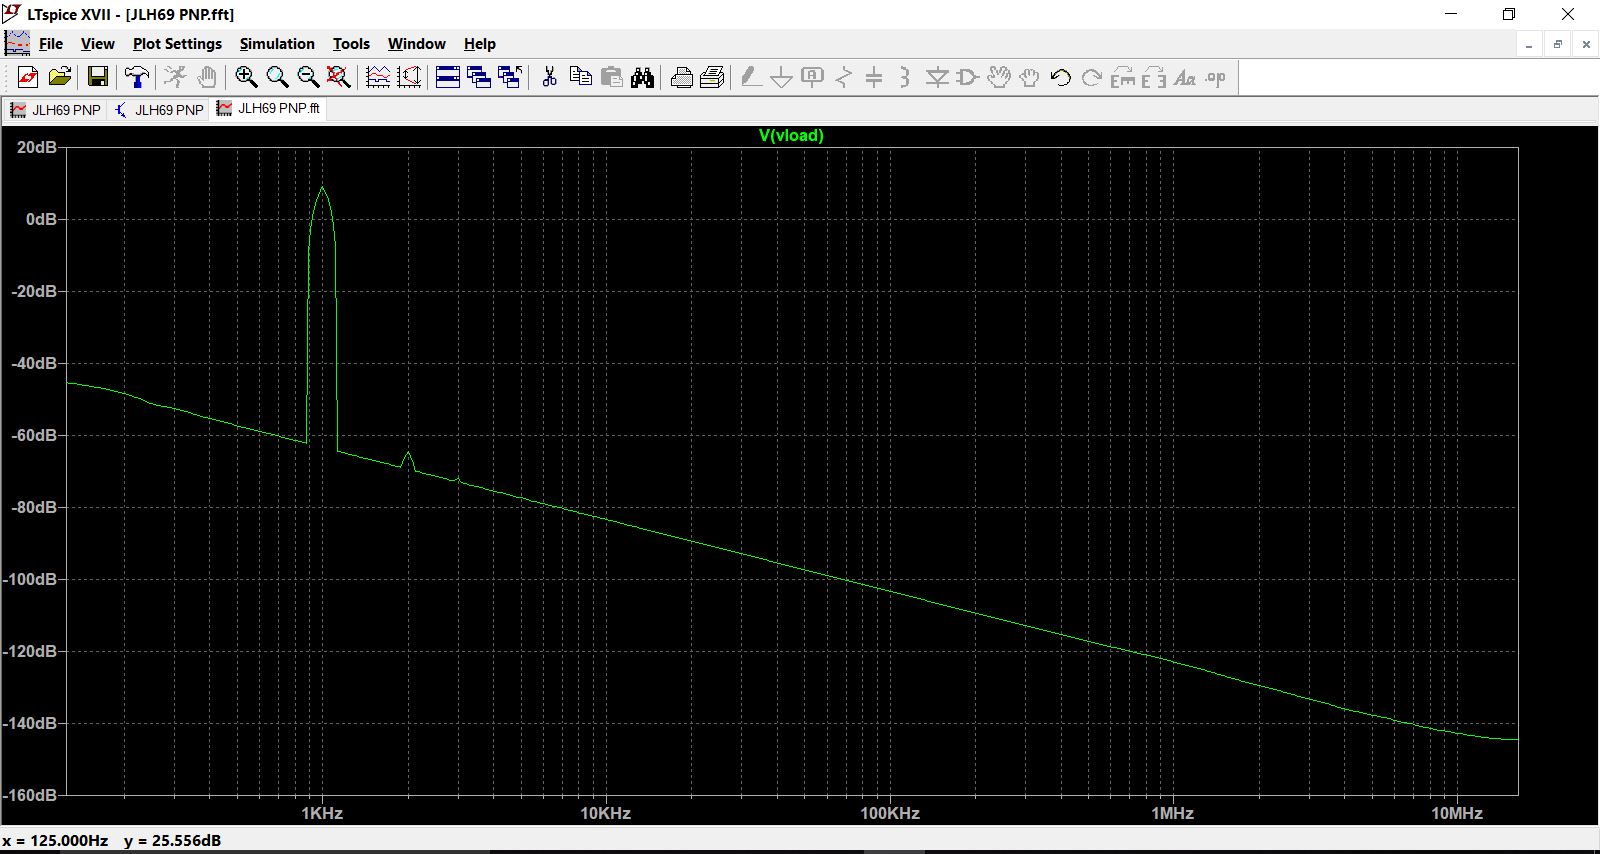Click the Copy icon
Image resolution: width=1600 pixels, height=854 pixels.
pos(580,77)
